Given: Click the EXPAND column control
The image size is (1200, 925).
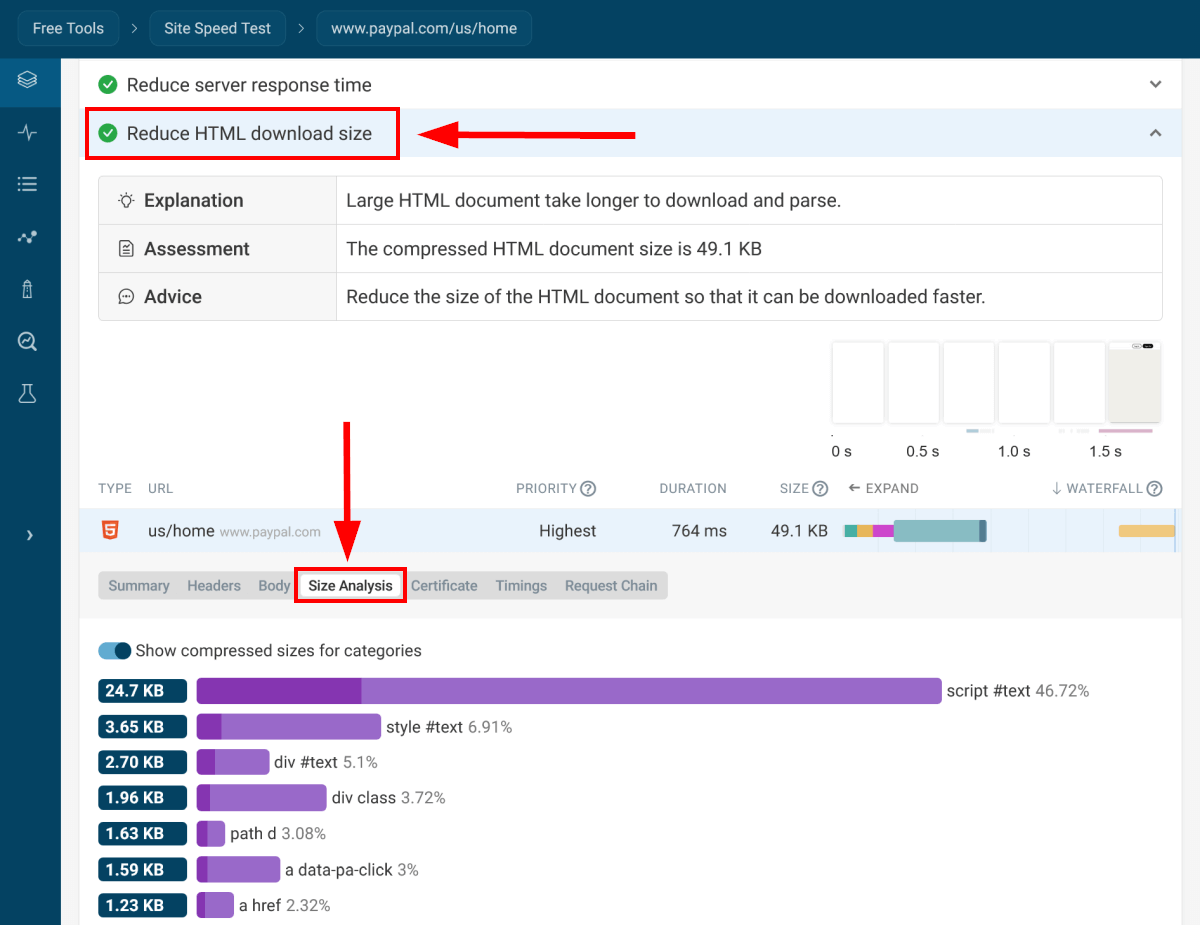Looking at the screenshot, I should point(883,489).
